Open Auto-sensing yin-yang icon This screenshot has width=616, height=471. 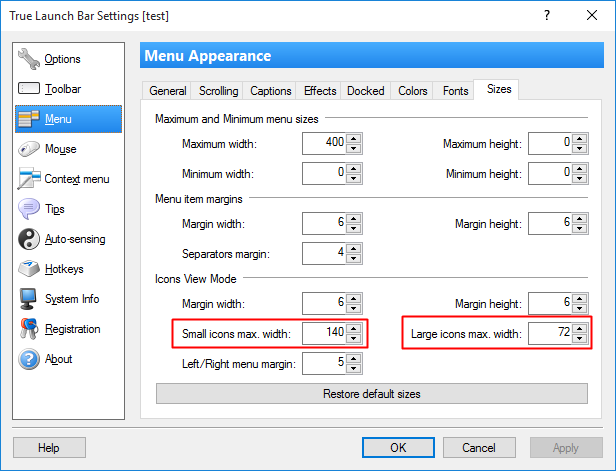pyautogui.click(x=29, y=239)
